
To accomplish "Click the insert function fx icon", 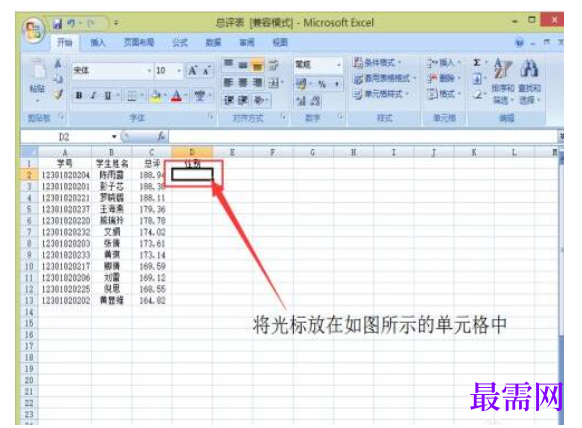I will click(x=161, y=136).
